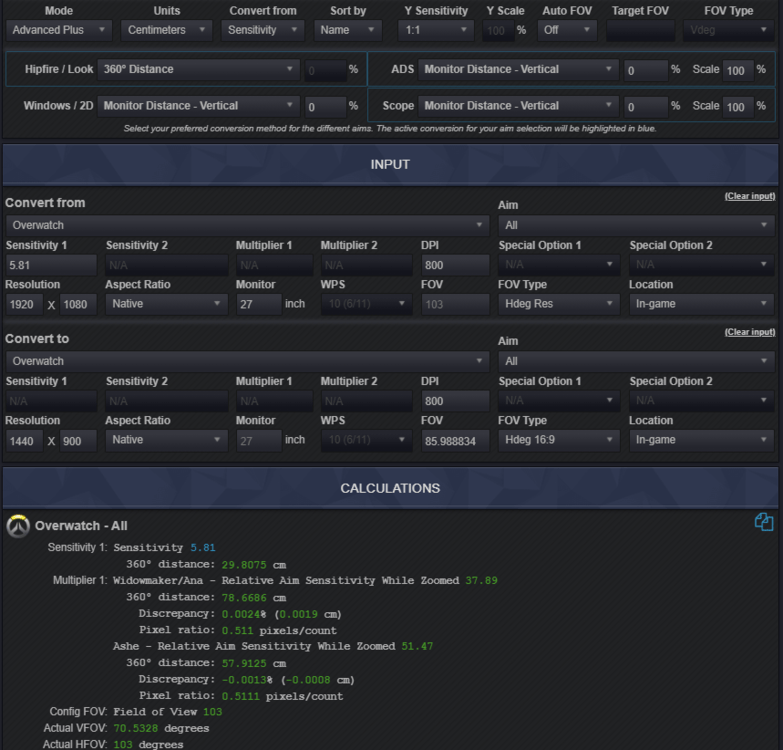This screenshot has width=783, height=750.
Task: Click the Target FOV input field
Action: pyautogui.click(x=640, y=31)
